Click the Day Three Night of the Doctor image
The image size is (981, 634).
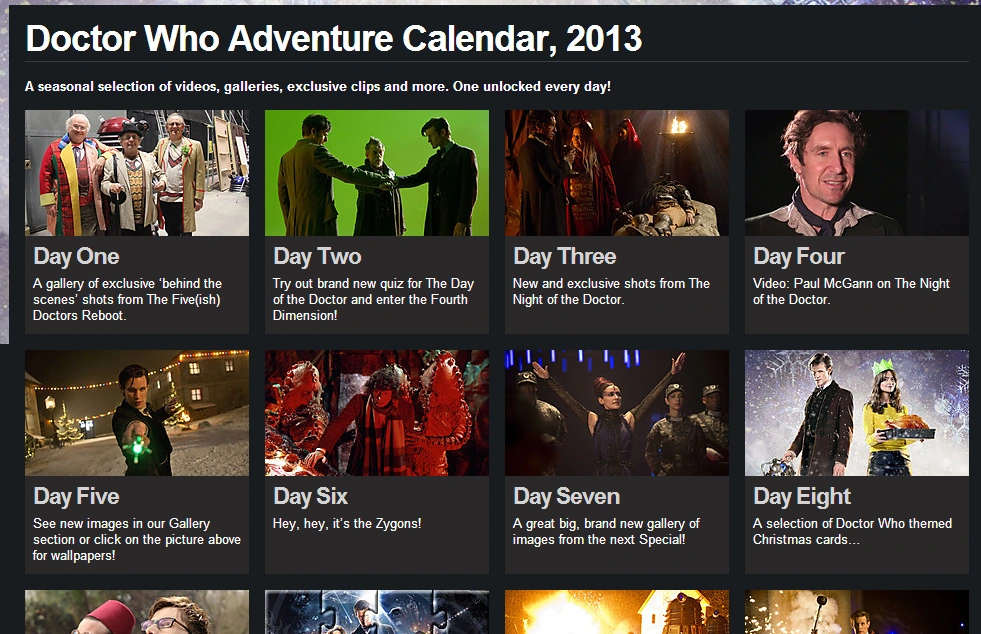click(x=617, y=173)
